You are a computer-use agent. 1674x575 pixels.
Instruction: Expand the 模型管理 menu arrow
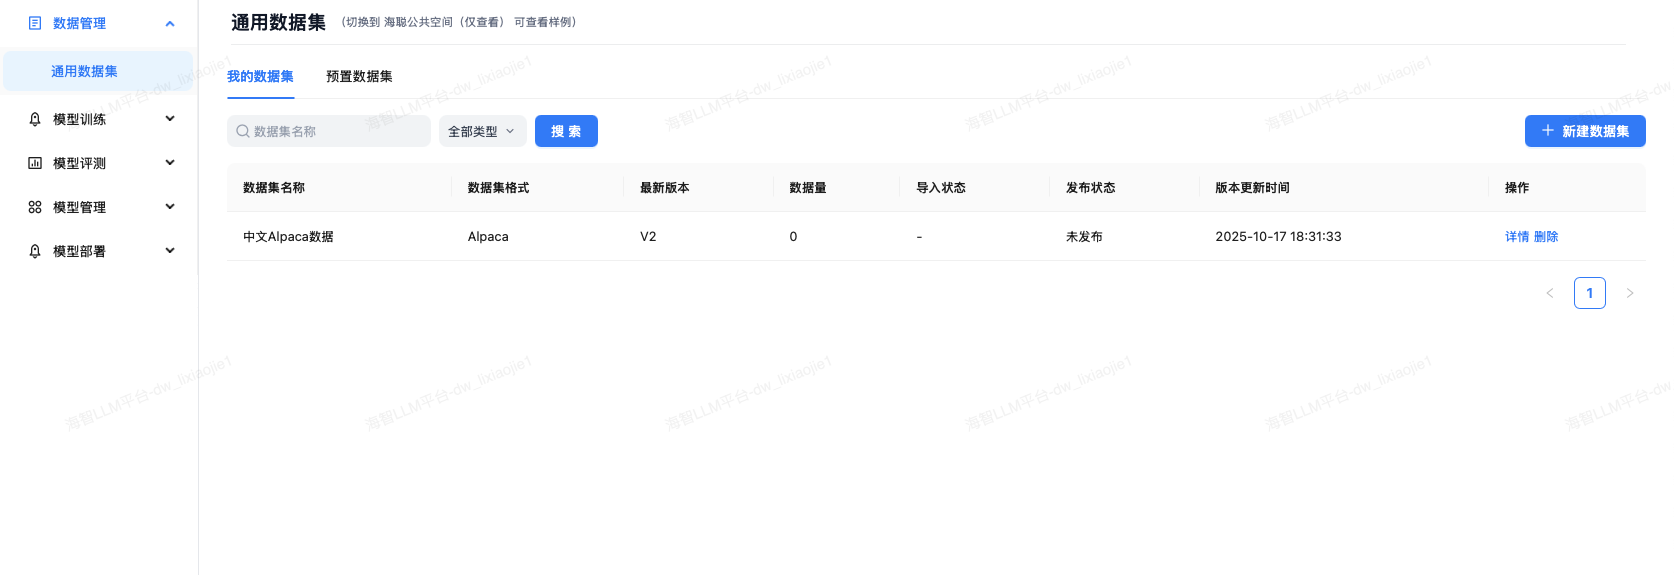pyautogui.click(x=170, y=207)
